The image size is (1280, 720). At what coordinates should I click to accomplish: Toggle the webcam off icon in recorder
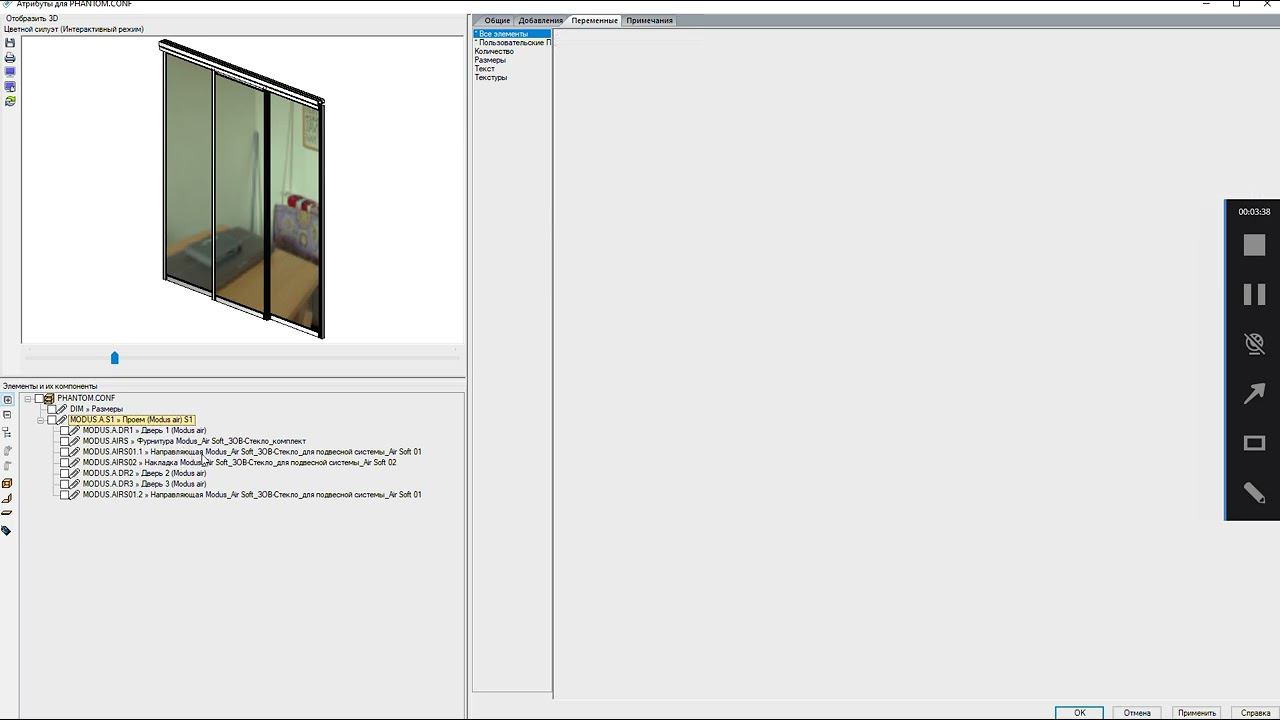[1254, 344]
